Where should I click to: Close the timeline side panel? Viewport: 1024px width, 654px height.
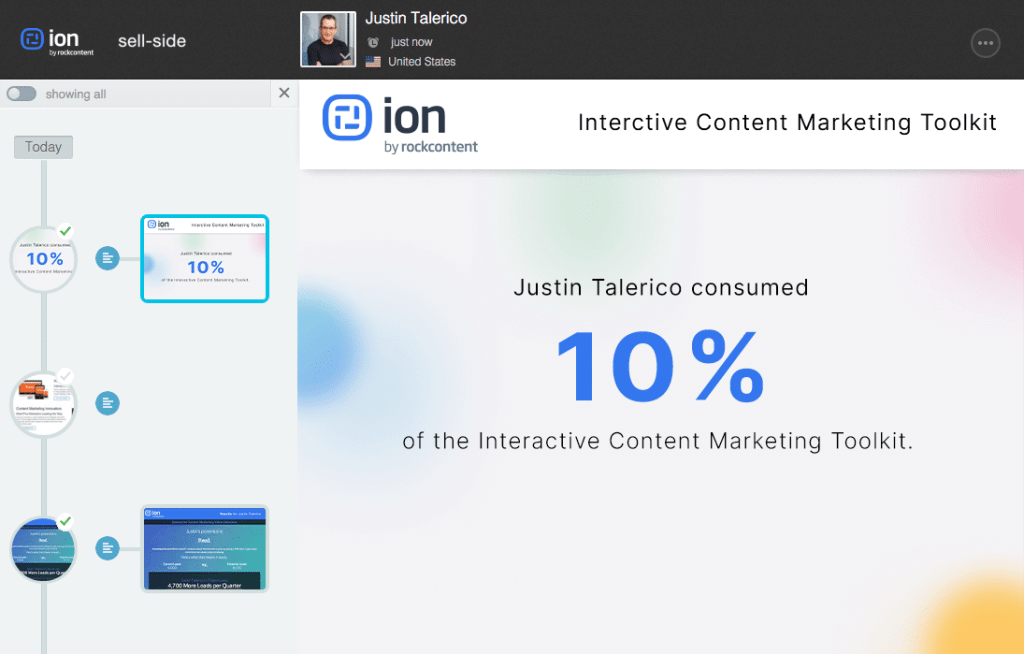284,93
